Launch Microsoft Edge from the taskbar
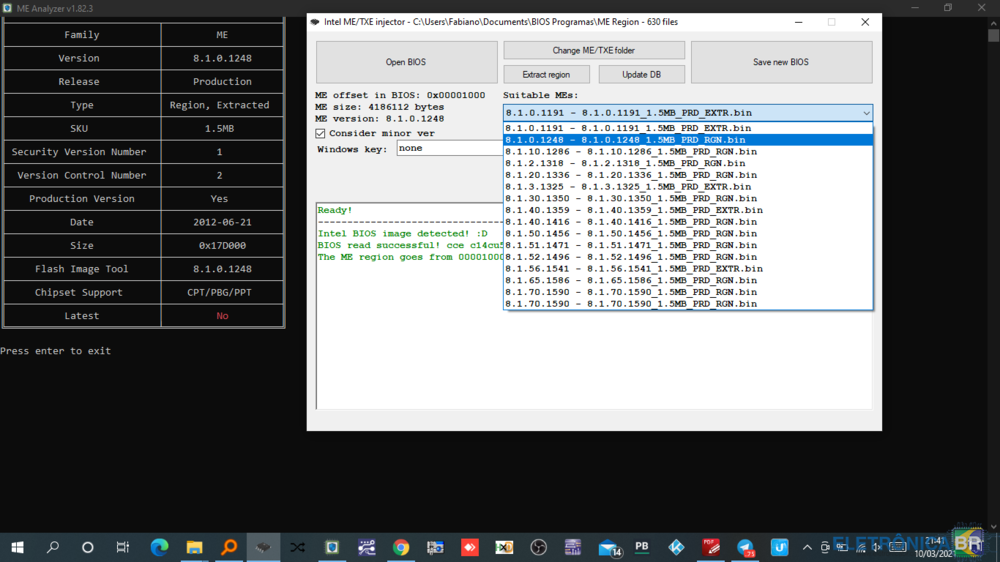Screen dimensions: 1000x562 [x=159, y=547]
